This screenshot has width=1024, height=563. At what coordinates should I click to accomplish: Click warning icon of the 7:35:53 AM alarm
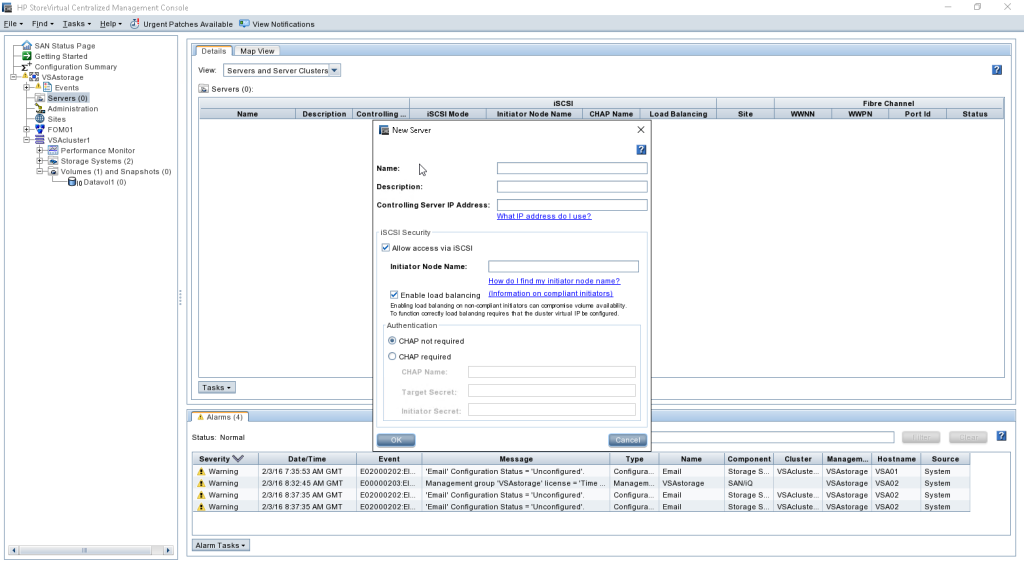click(201, 472)
